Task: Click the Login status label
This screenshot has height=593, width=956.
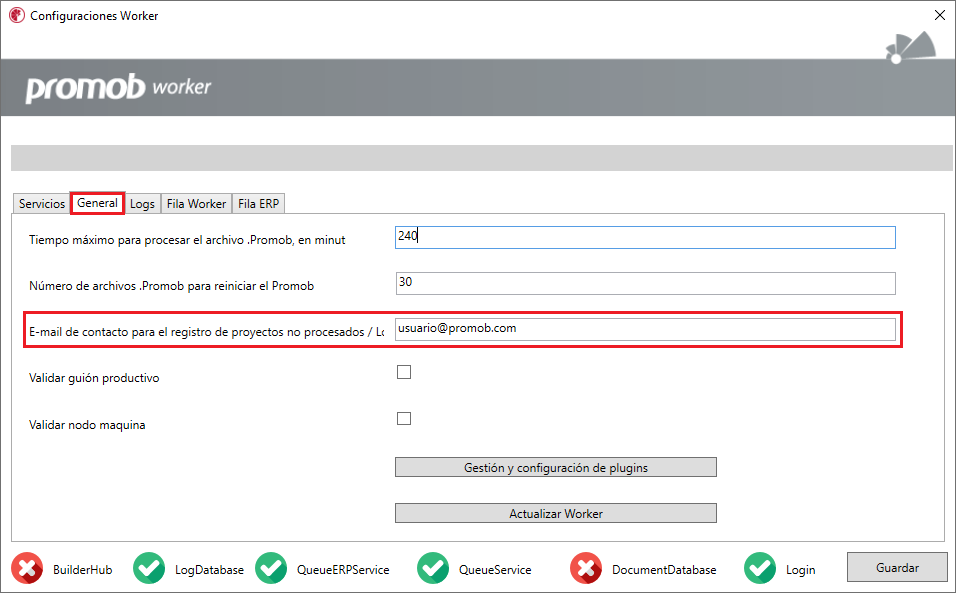Action: [801, 570]
